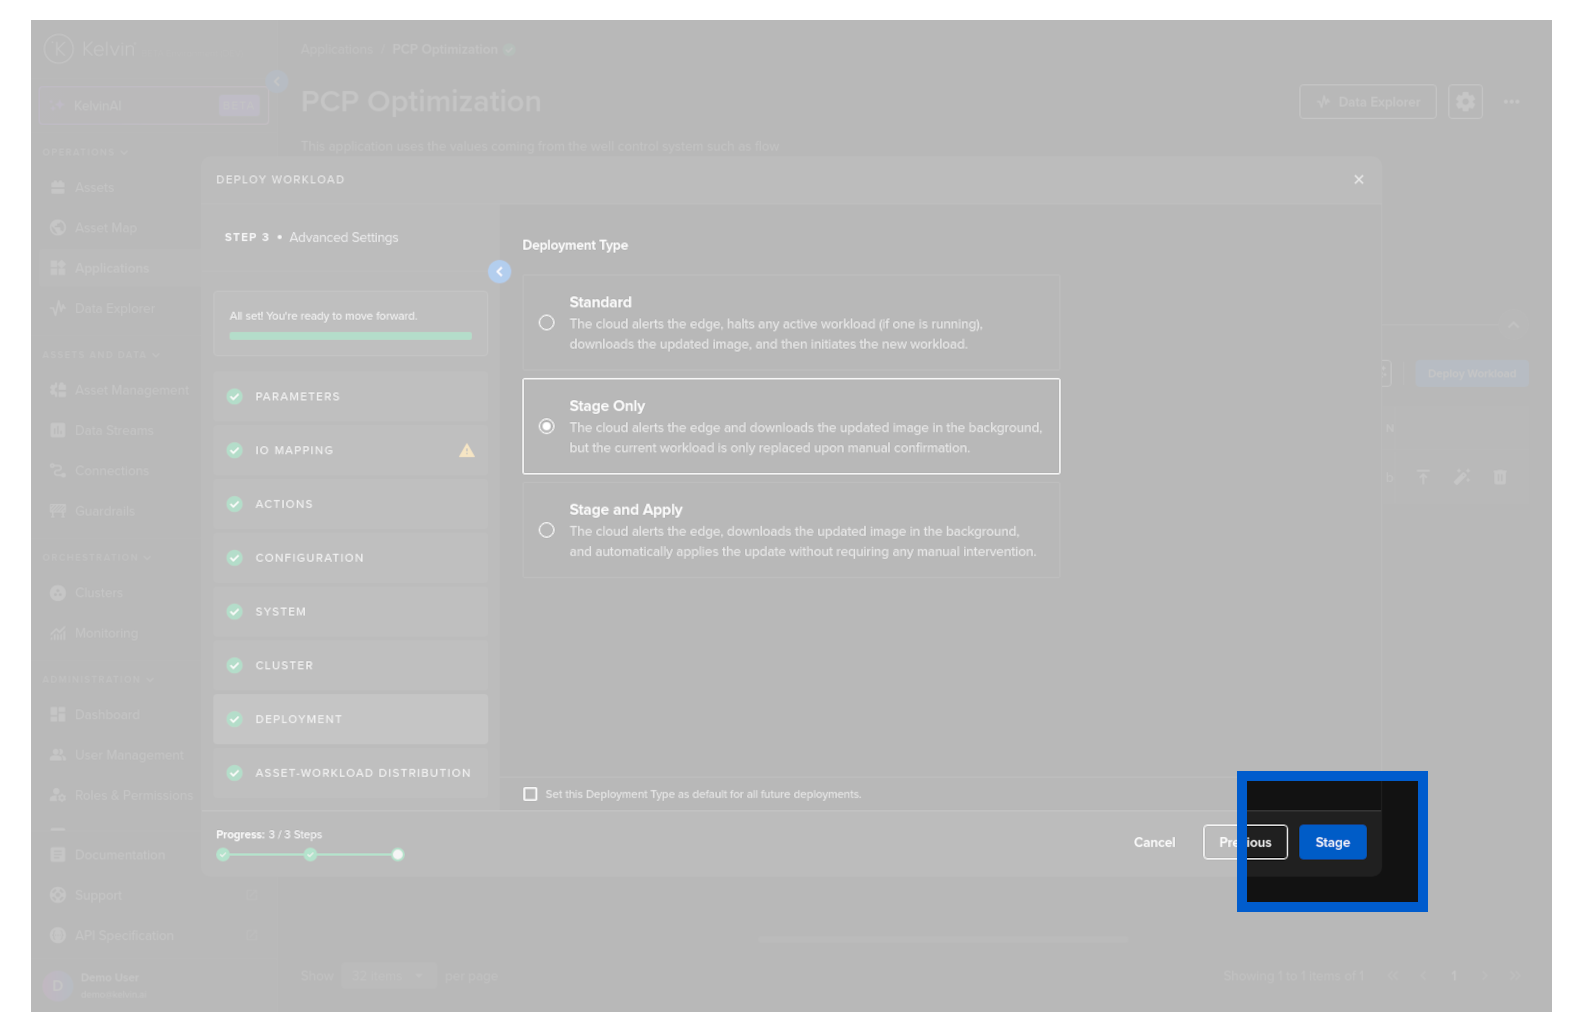Click the last progress step marker
Screen dimensions: 1584x1033
tap(398, 854)
